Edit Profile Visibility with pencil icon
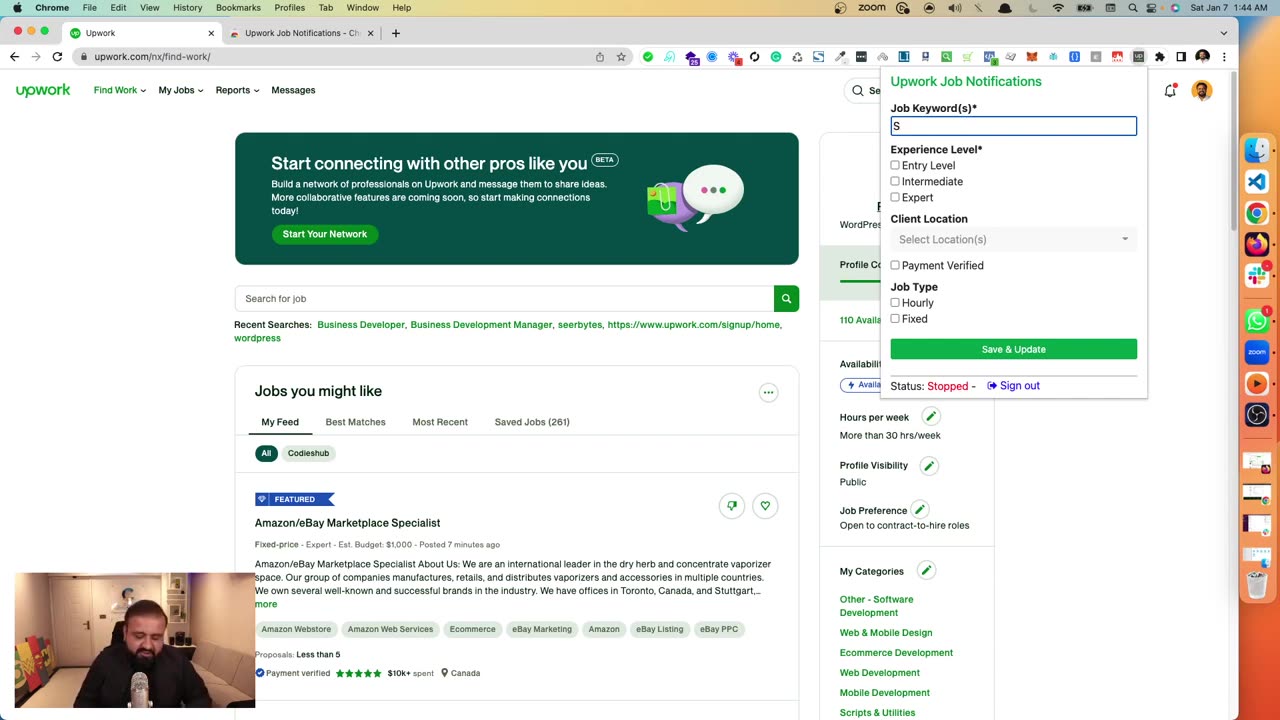The width and height of the screenshot is (1280, 720). 929,465
